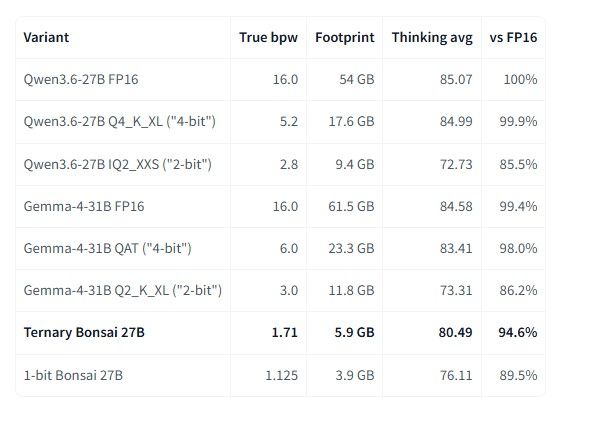Click the Variant column header
The width and height of the screenshot is (596, 423).
pos(46,37)
